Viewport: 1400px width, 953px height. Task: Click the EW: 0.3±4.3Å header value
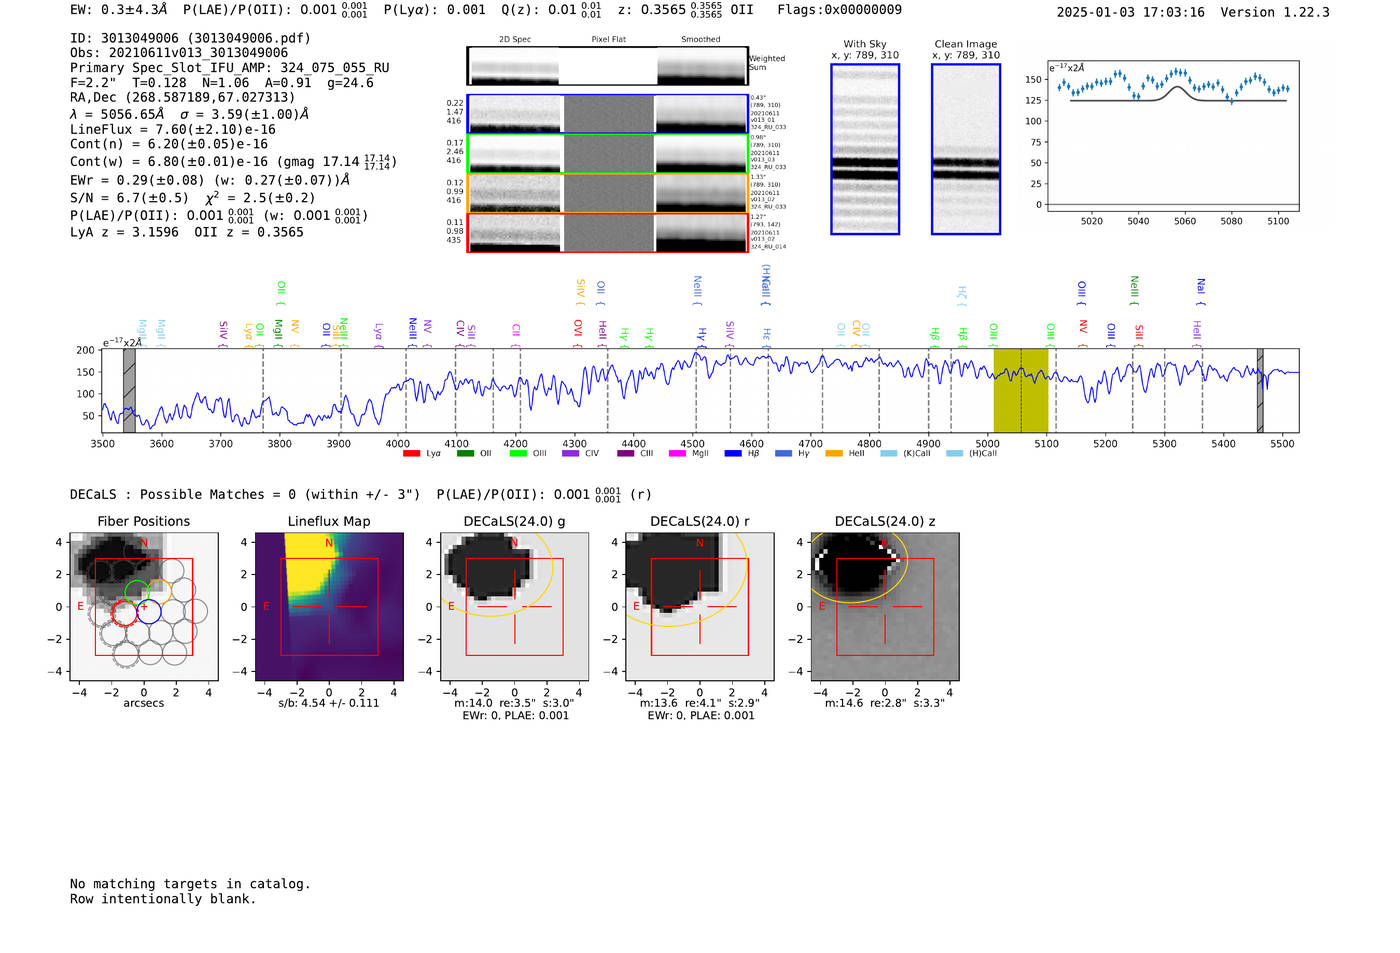click(119, 10)
